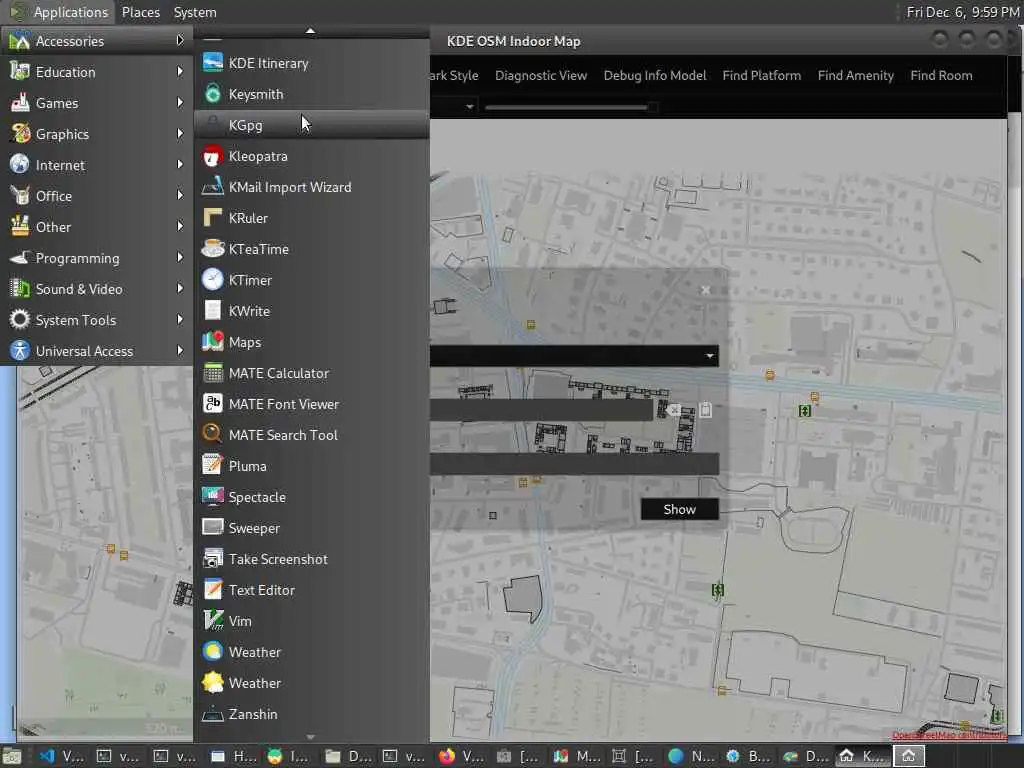Switch to the VS Code taskbar entry
This screenshot has width=1024, height=768.
[61, 756]
